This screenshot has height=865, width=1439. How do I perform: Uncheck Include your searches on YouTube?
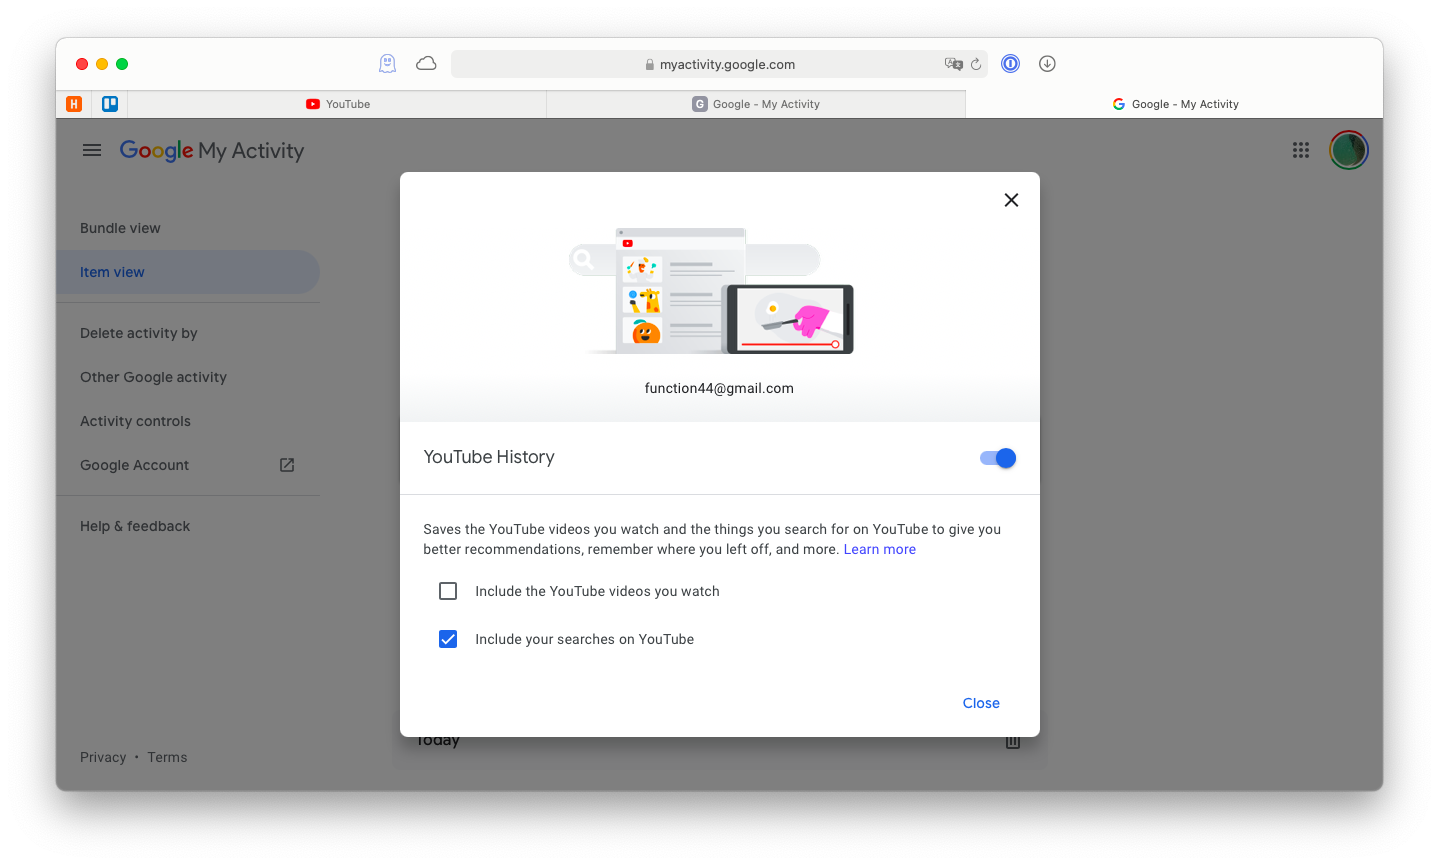[x=447, y=638]
